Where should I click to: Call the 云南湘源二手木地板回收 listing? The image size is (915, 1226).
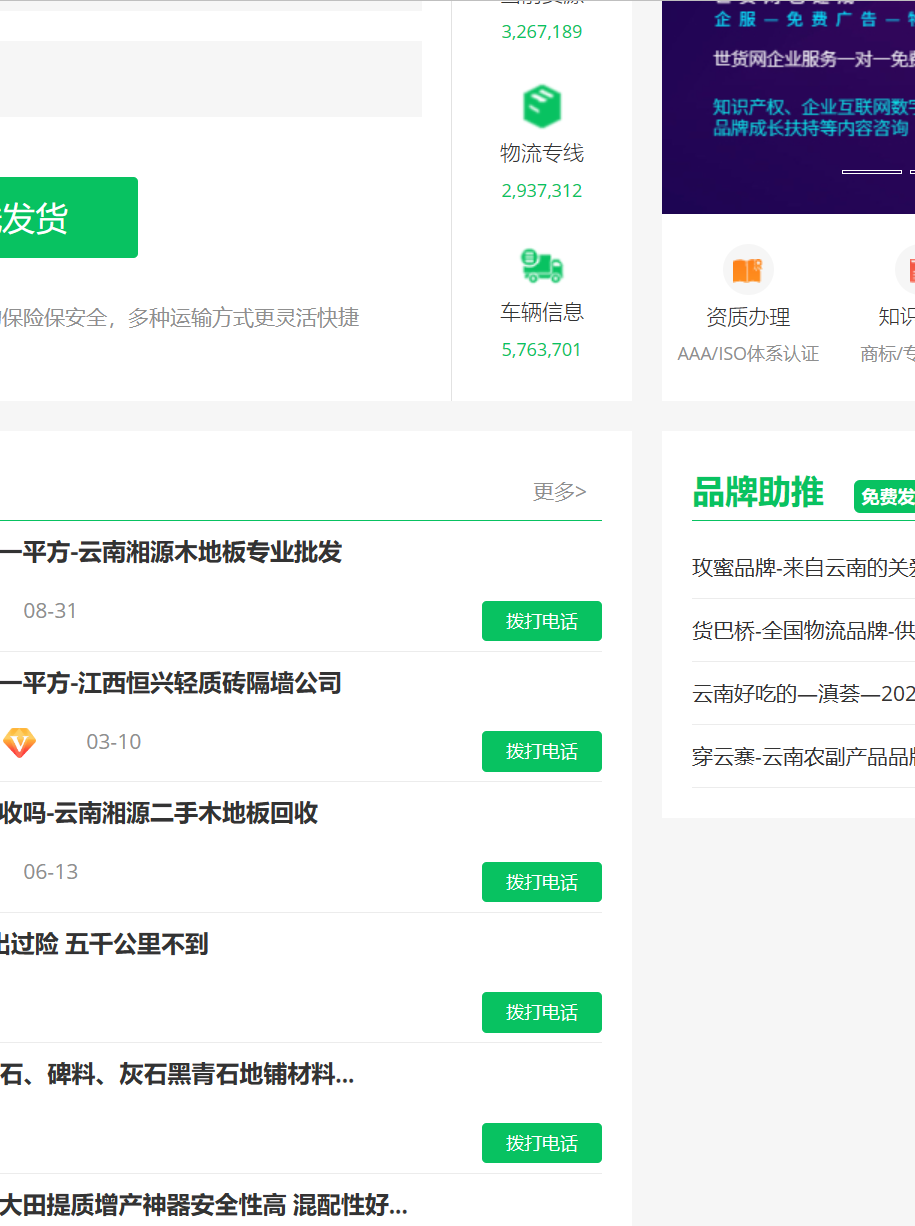[541, 882]
